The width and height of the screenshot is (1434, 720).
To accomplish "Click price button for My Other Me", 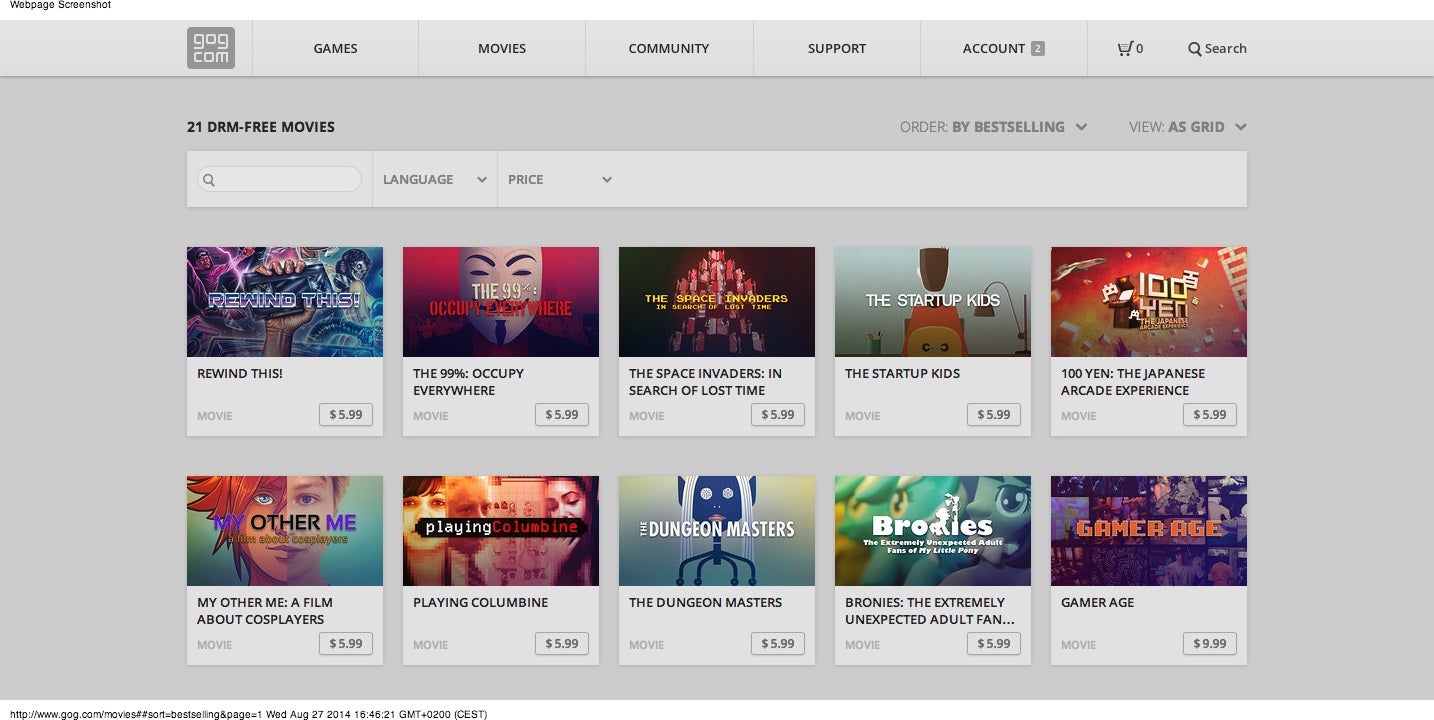I will pos(346,643).
